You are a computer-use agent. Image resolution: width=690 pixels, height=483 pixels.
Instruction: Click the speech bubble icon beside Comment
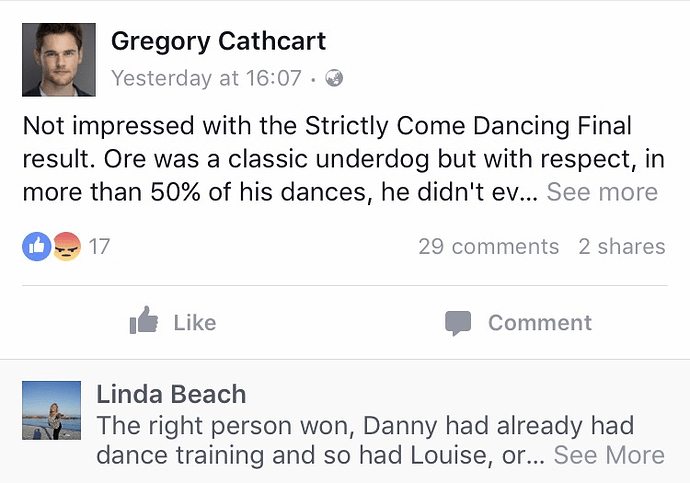458,323
